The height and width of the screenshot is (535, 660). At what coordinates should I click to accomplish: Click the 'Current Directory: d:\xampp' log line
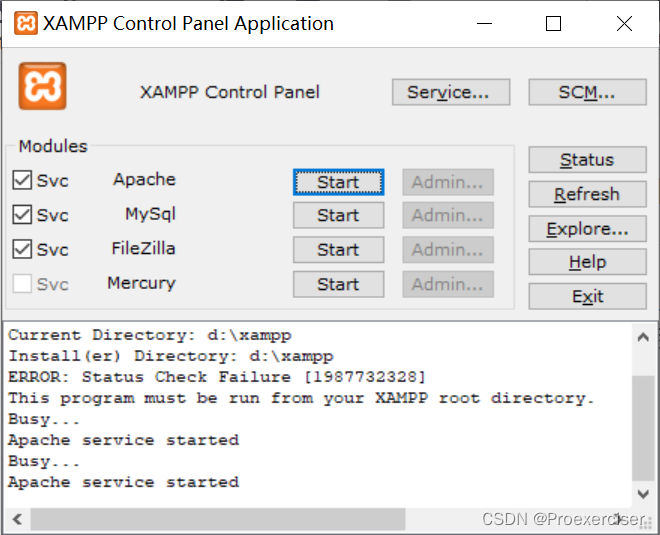[x=150, y=335]
